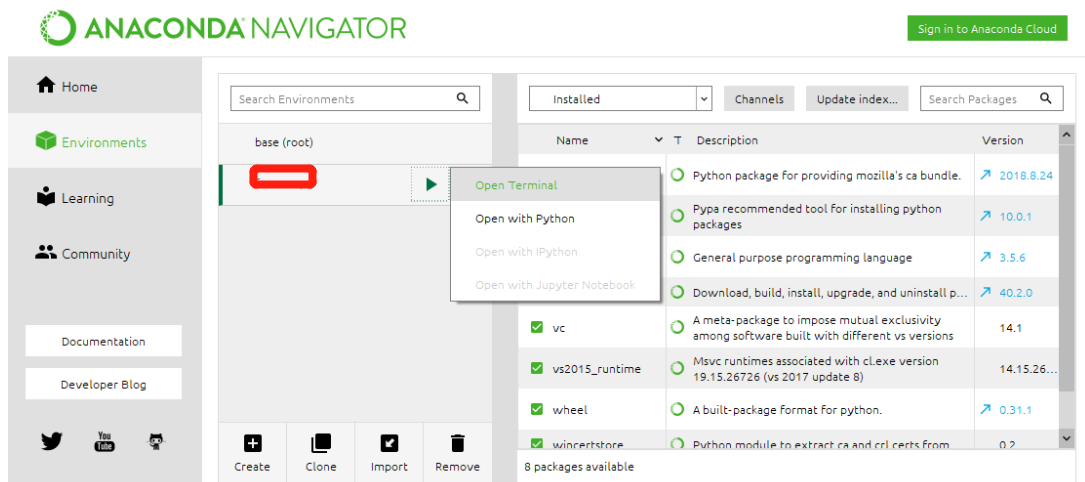
Task: Click the T column header
Action: [678, 140]
